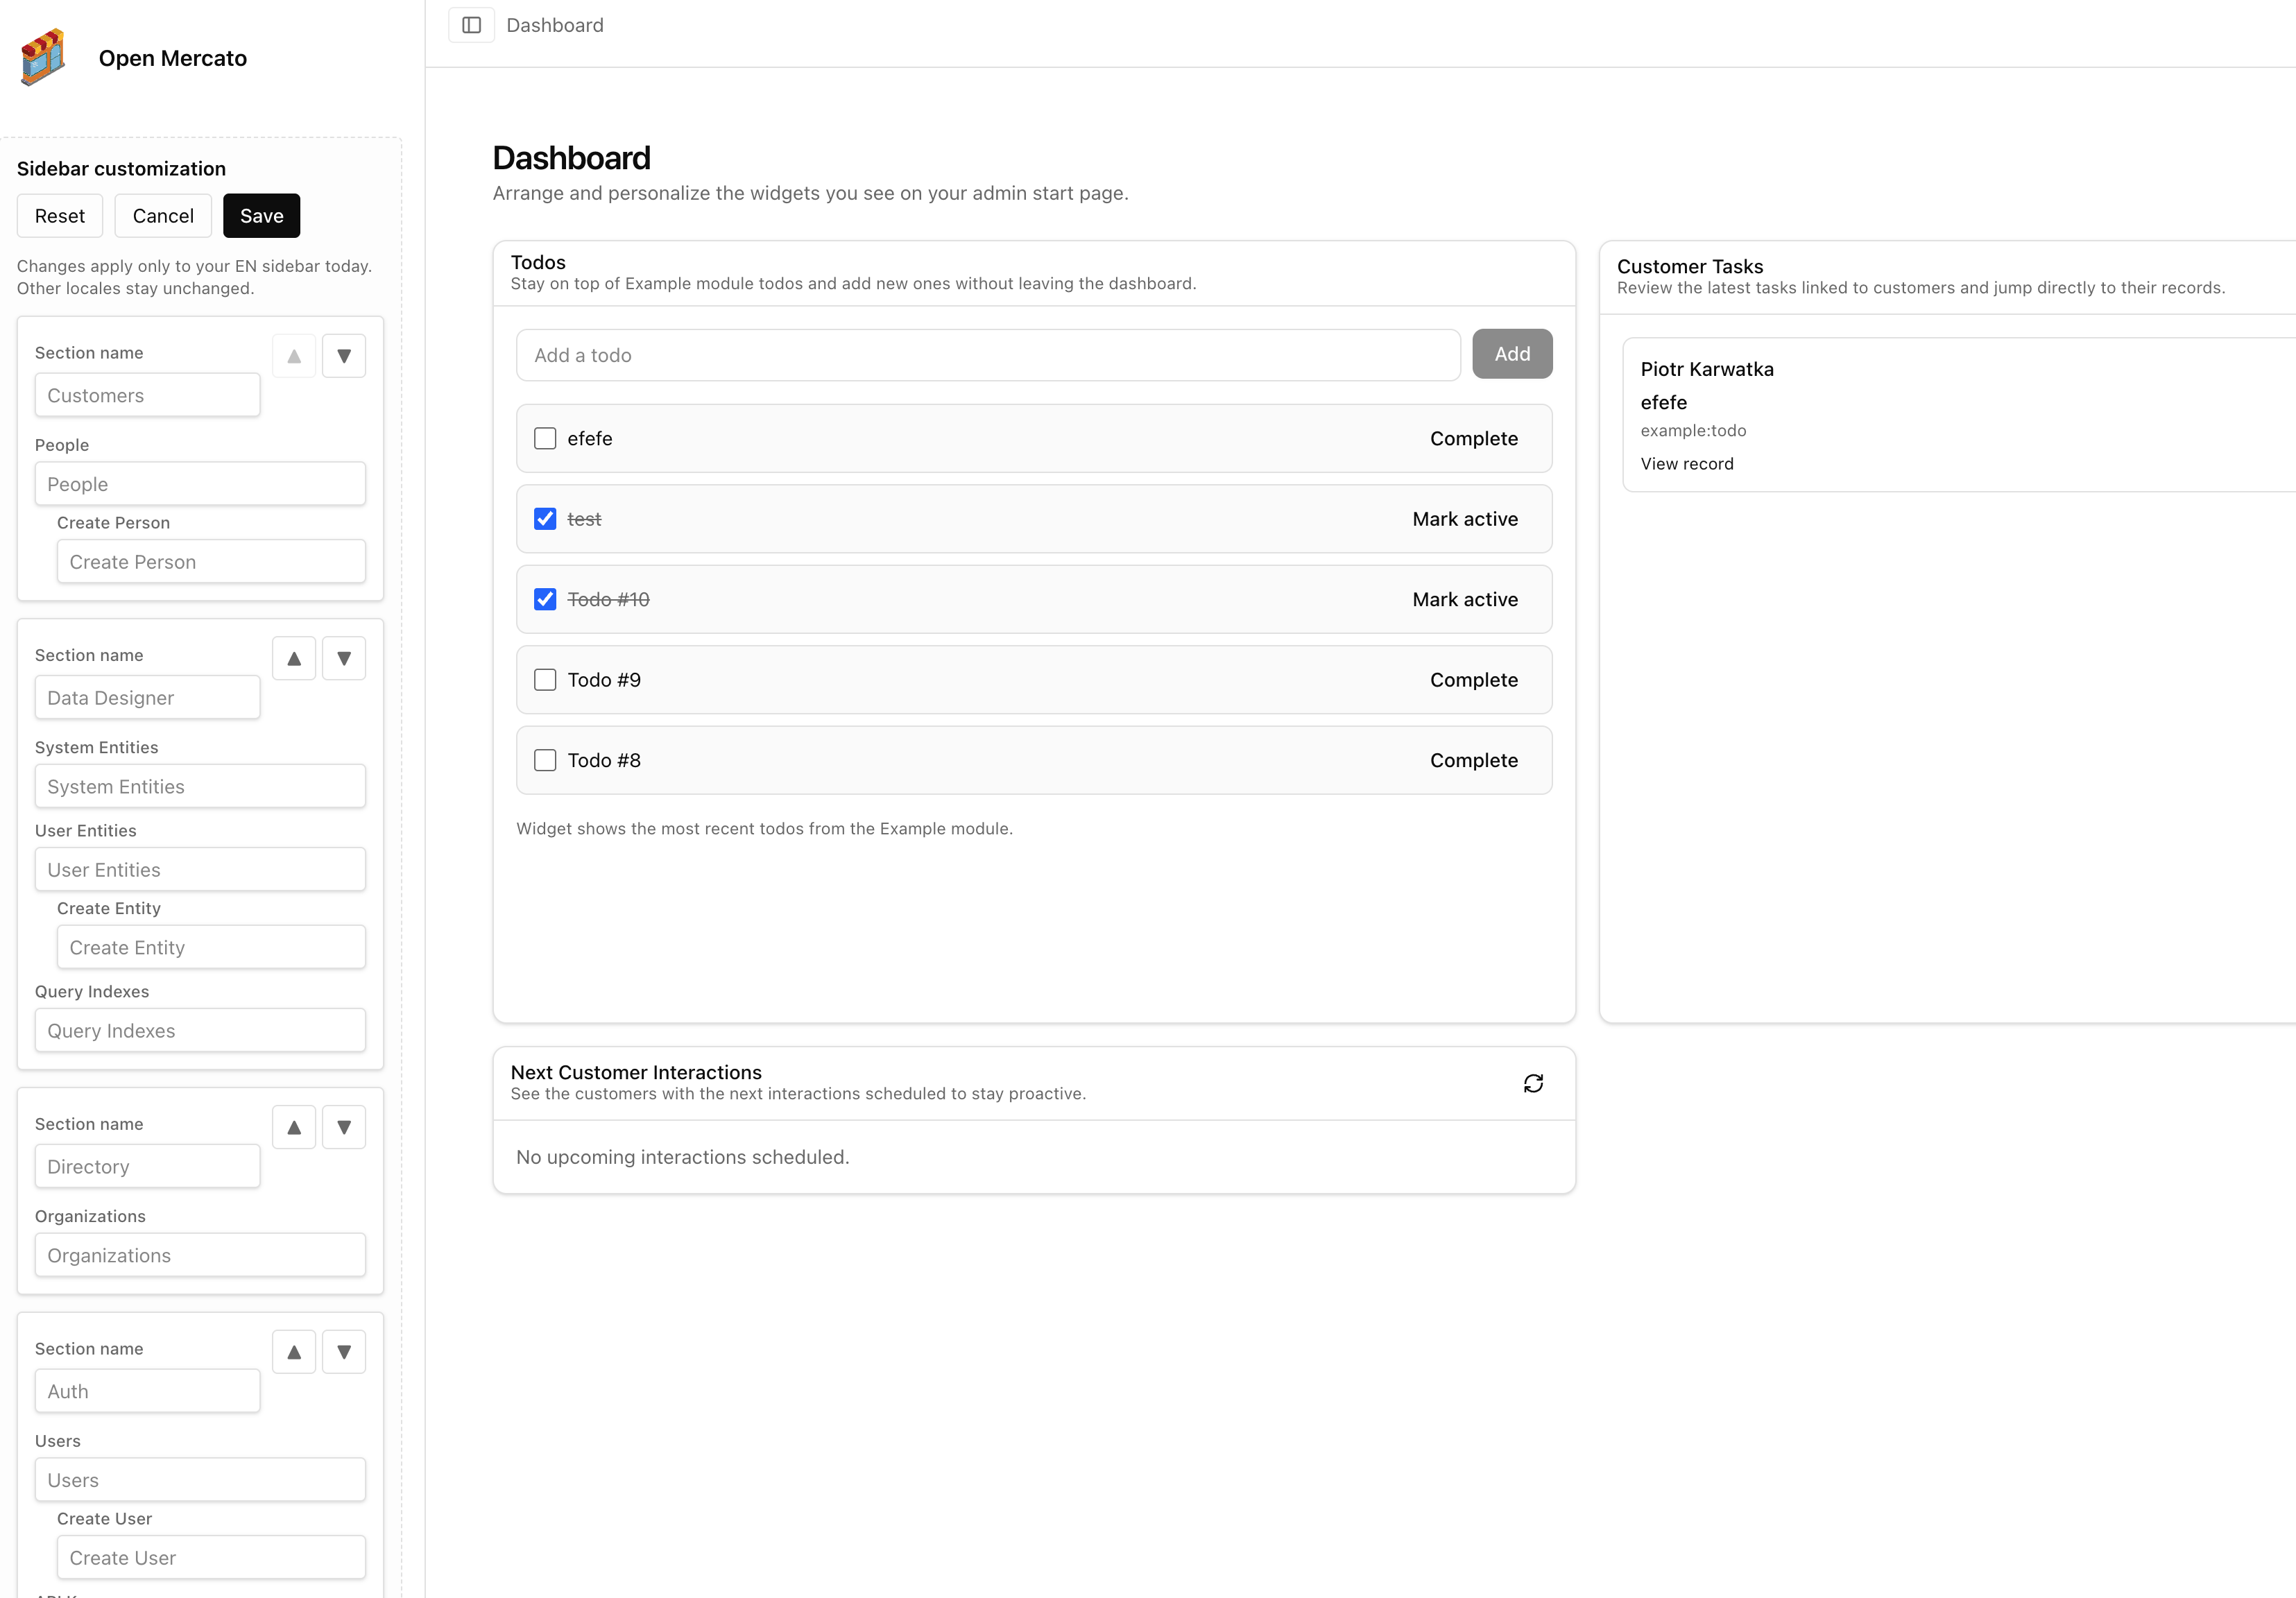
Task: Edit the Customers section name field
Action: pos(147,394)
